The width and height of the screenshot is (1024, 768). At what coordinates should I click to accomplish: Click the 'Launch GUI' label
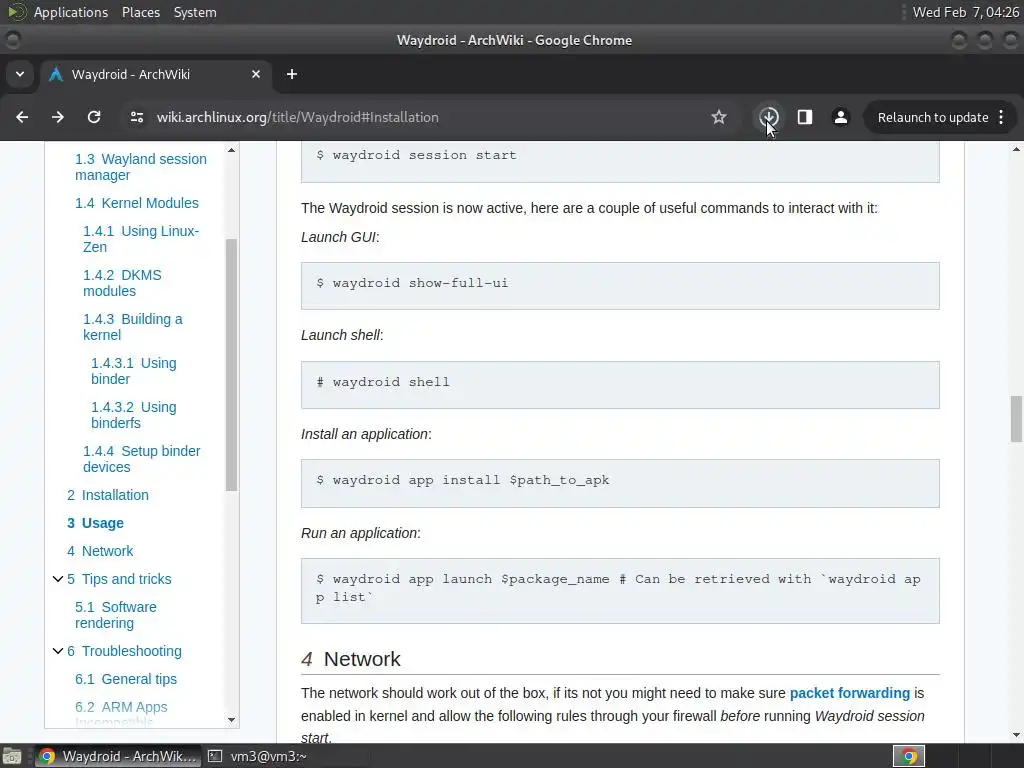(340, 237)
